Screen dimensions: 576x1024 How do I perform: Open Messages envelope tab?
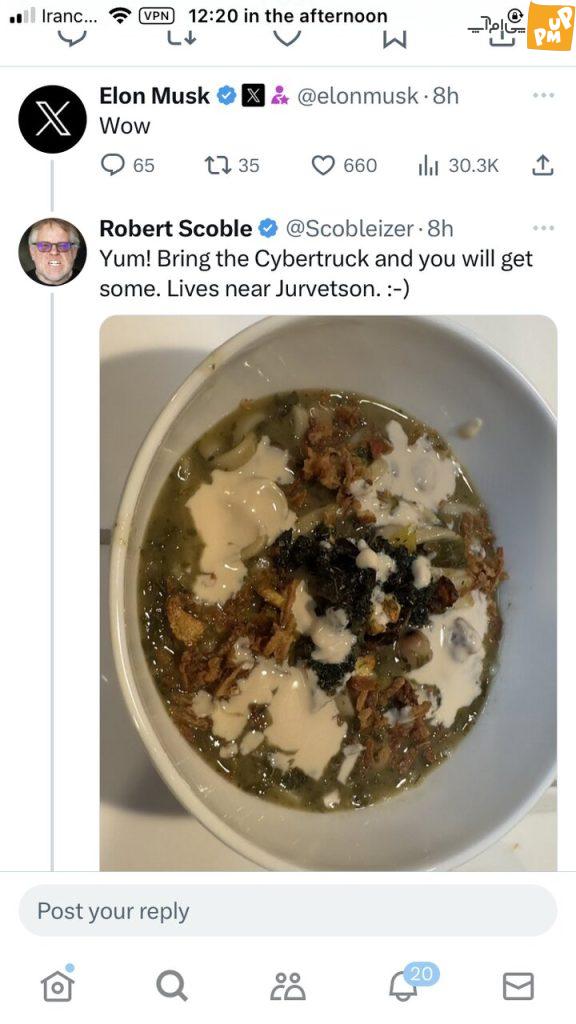point(519,986)
